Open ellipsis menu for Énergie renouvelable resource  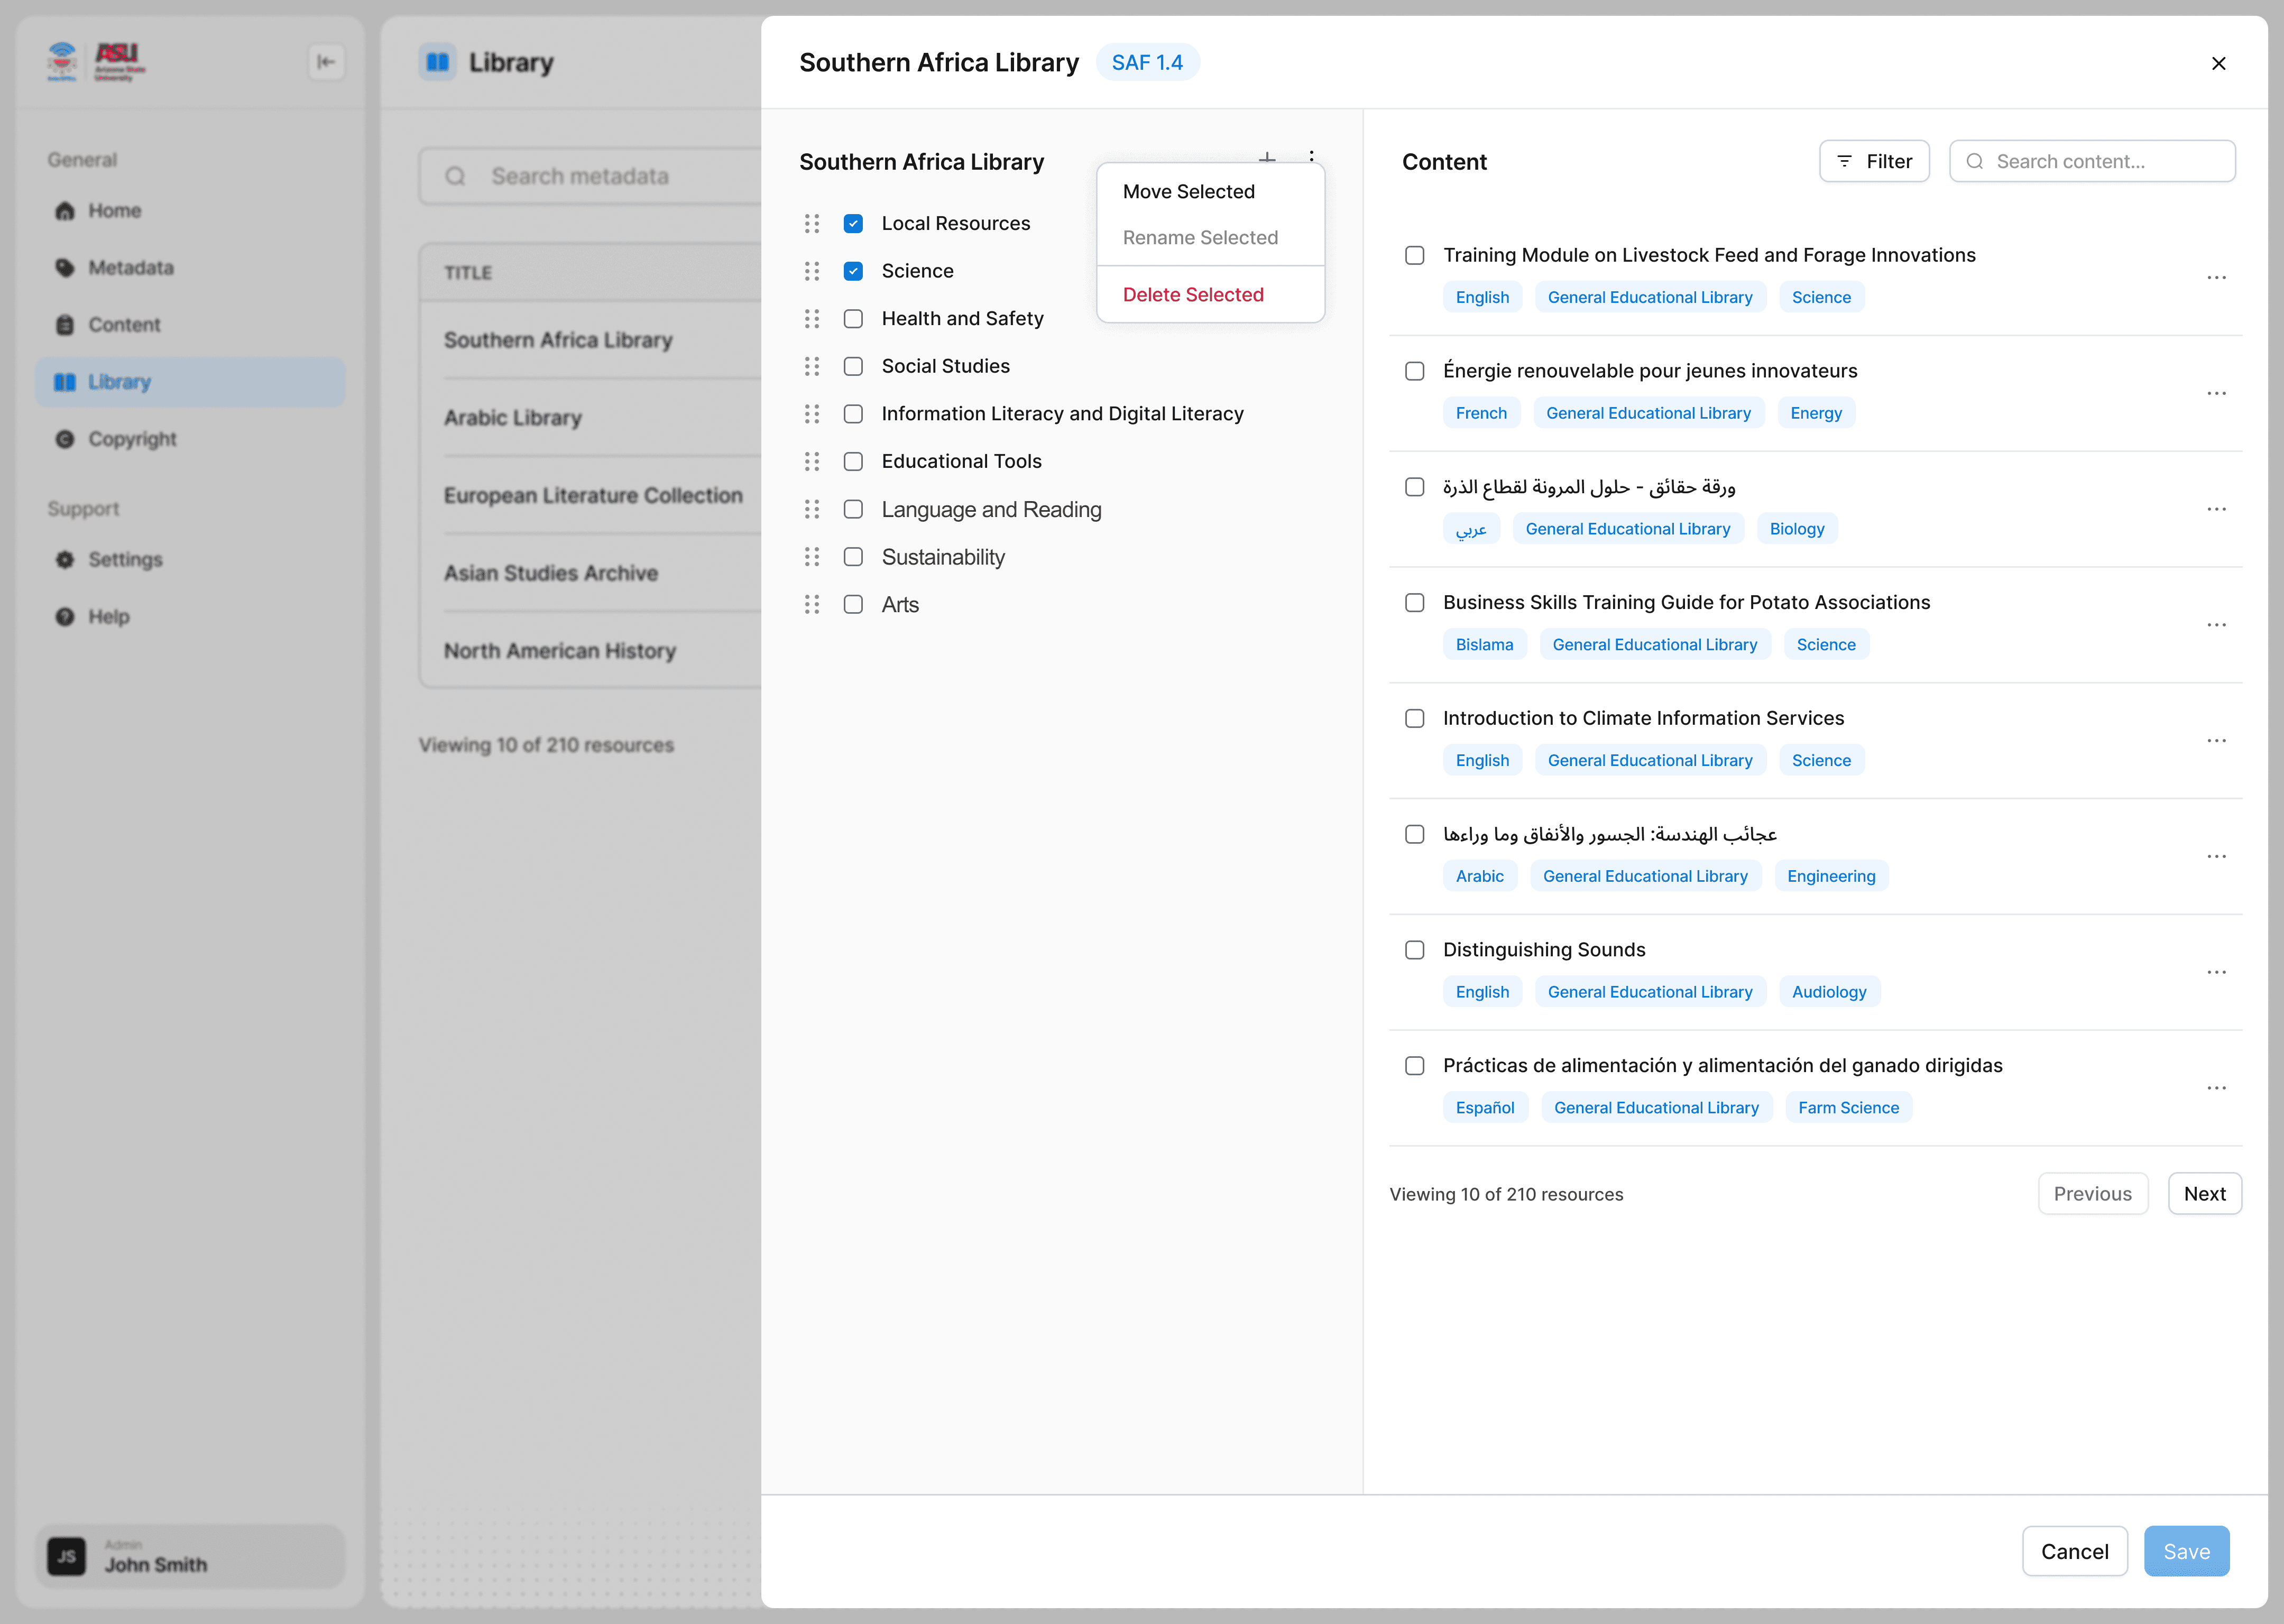point(2216,393)
